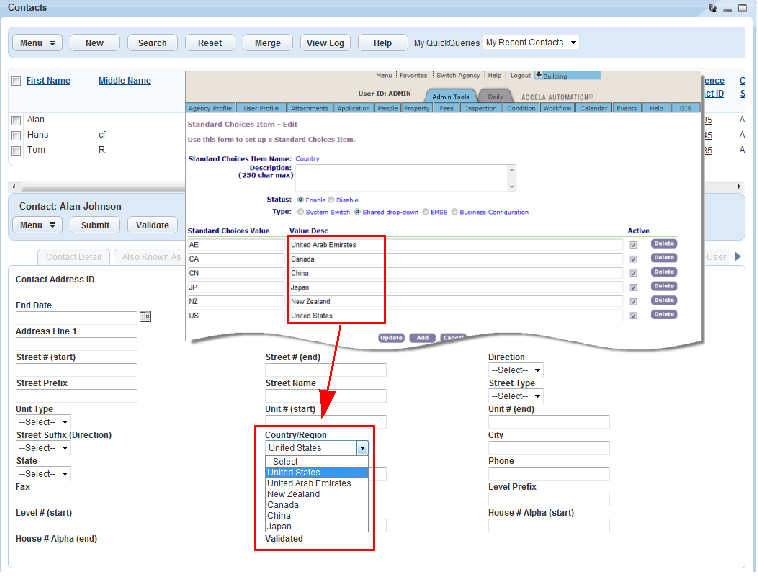This screenshot has height=577, width=758.
Task: Delete the AE standard choice row
Action: tap(663, 243)
